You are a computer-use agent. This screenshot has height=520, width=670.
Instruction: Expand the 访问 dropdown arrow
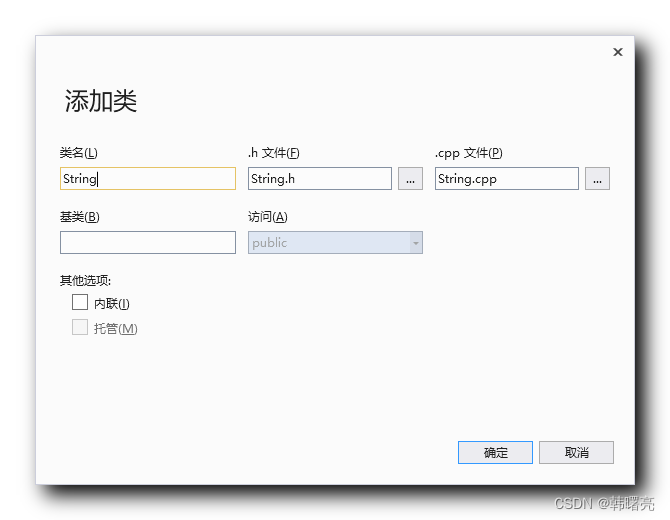(x=415, y=243)
